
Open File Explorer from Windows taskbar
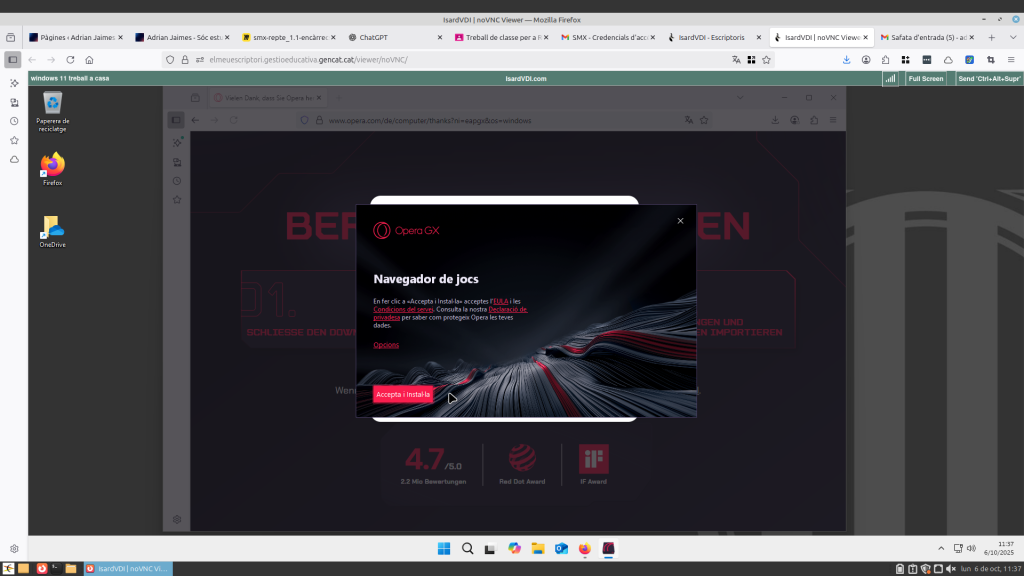pyautogui.click(x=538, y=548)
